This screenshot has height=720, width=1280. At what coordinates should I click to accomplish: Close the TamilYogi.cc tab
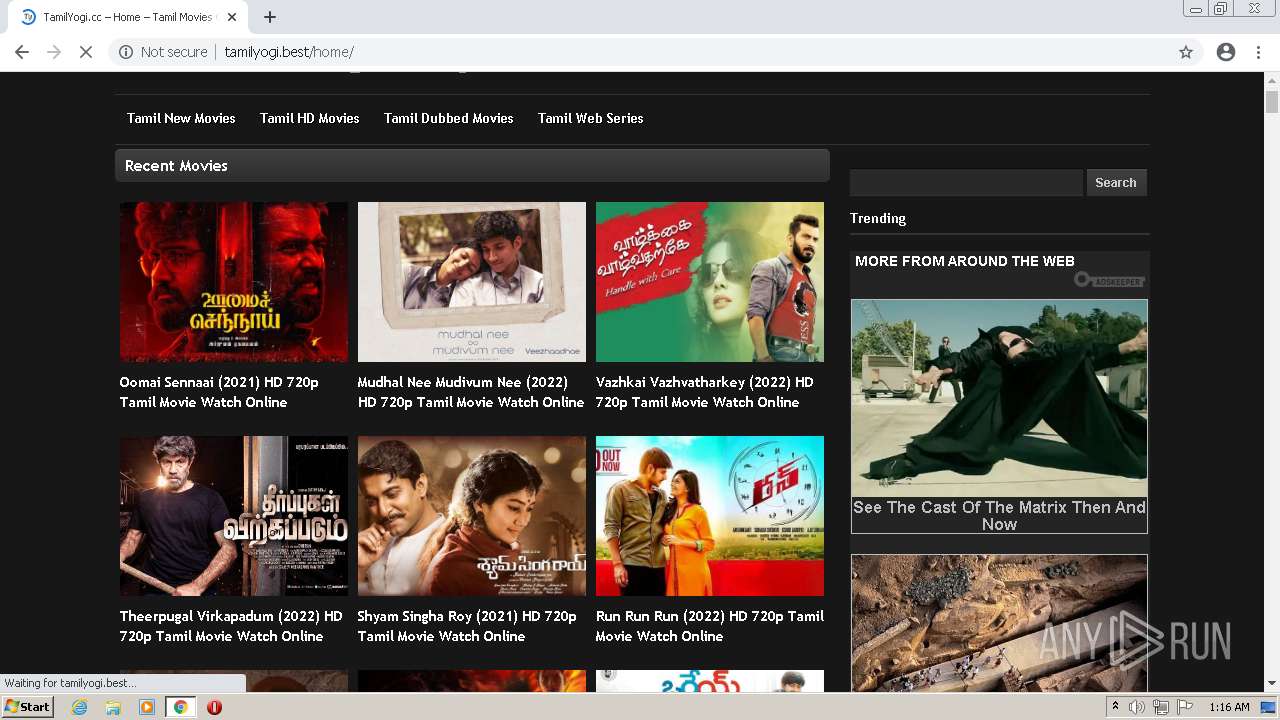(232, 17)
